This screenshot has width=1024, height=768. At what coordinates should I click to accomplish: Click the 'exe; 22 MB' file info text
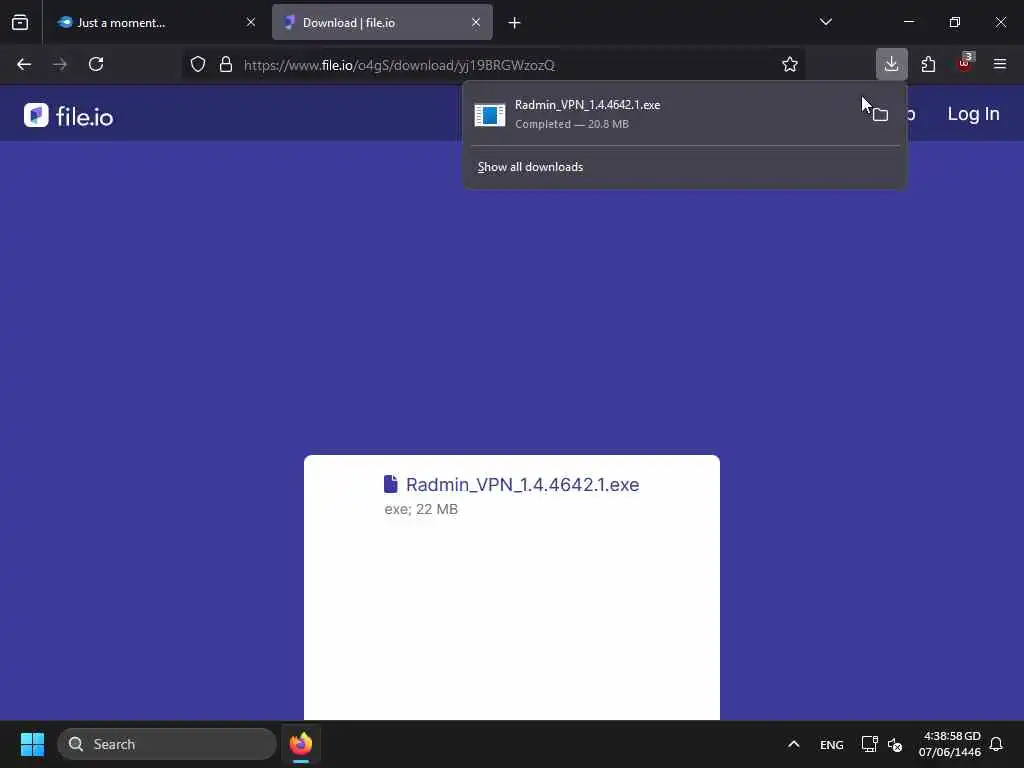[421, 509]
